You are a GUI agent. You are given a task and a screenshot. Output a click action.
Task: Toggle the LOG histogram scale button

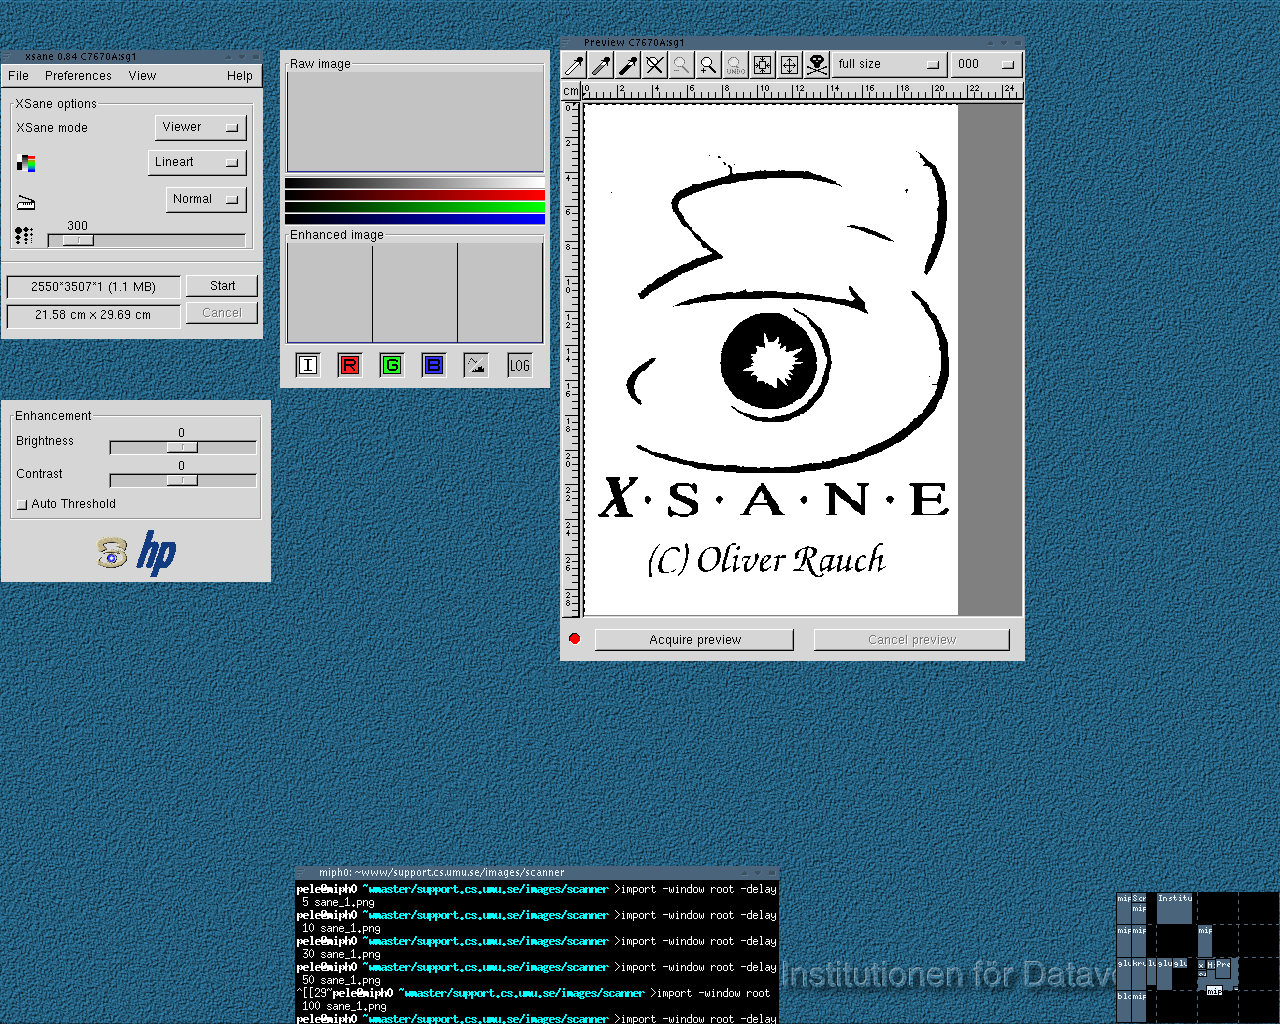[x=520, y=365]
